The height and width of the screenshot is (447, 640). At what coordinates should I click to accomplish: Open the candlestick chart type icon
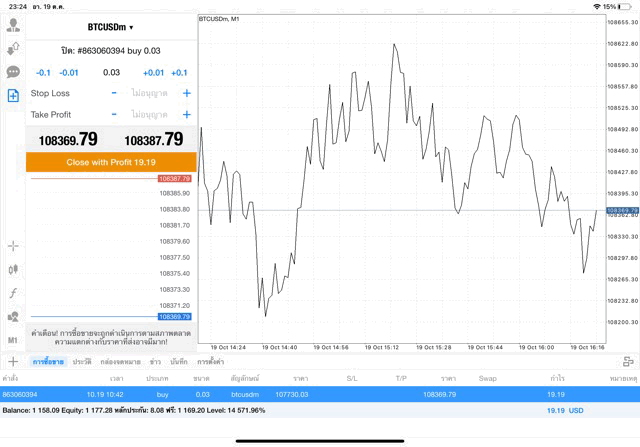point(13,269)
